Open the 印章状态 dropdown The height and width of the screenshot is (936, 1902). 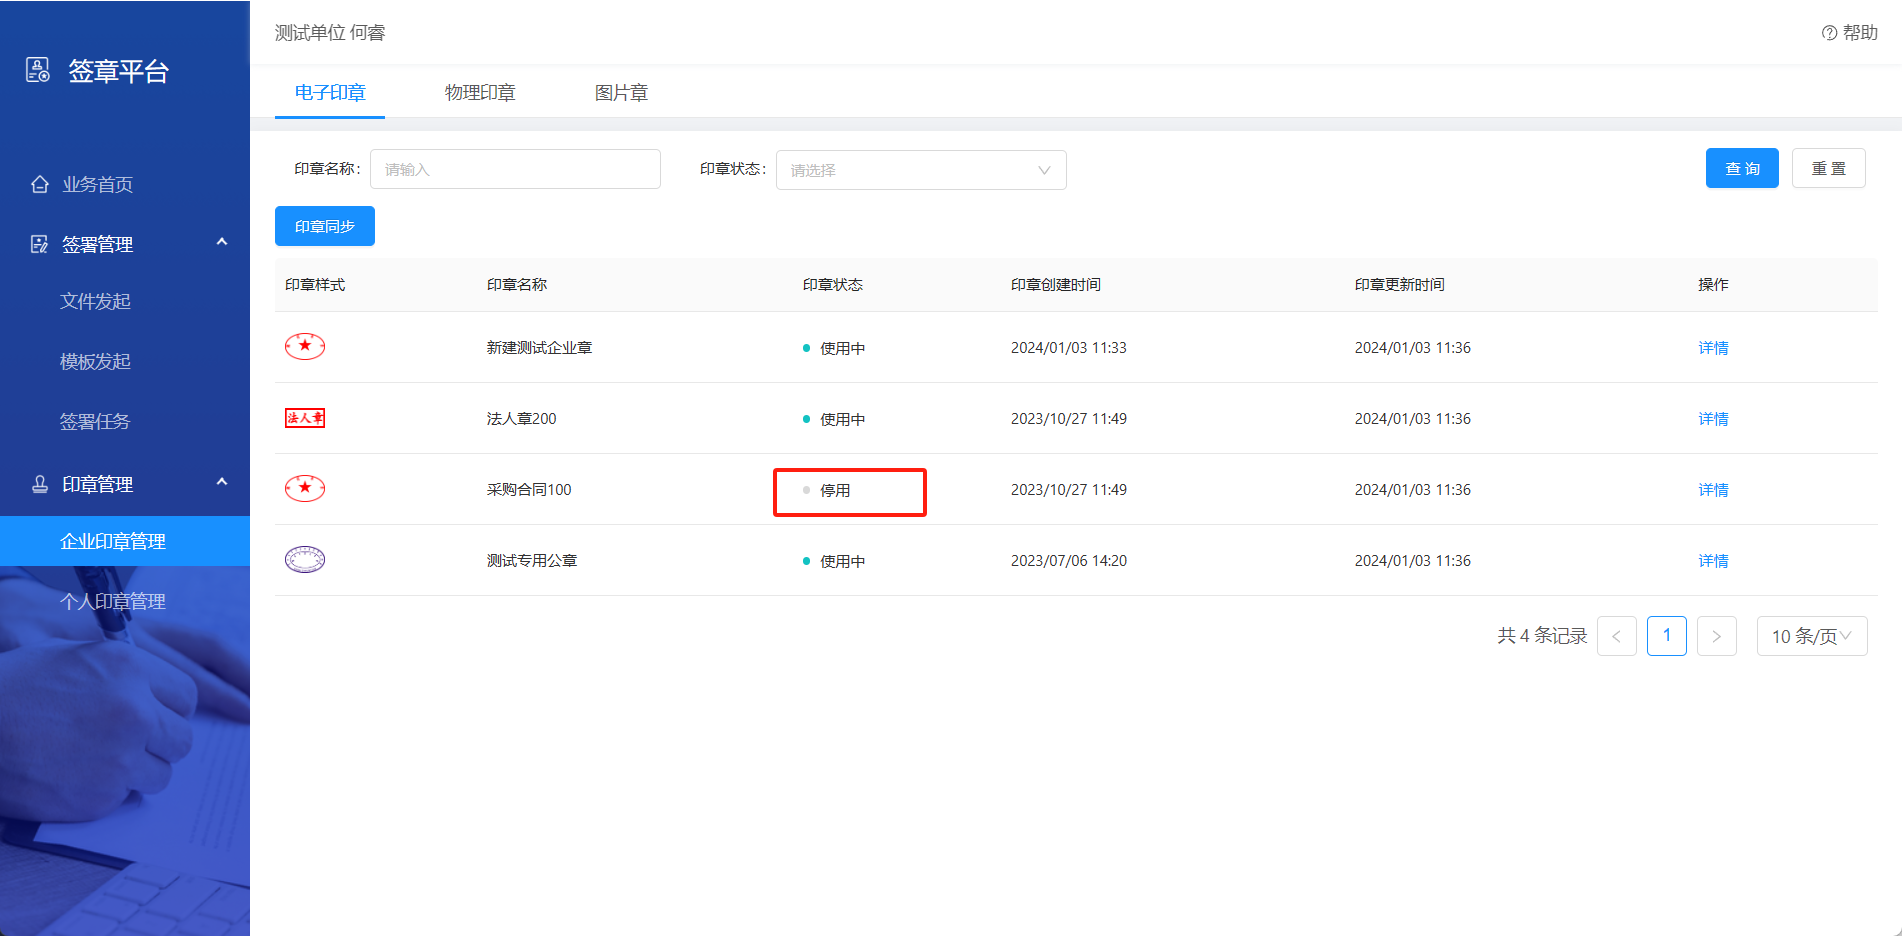click(920, 170)
